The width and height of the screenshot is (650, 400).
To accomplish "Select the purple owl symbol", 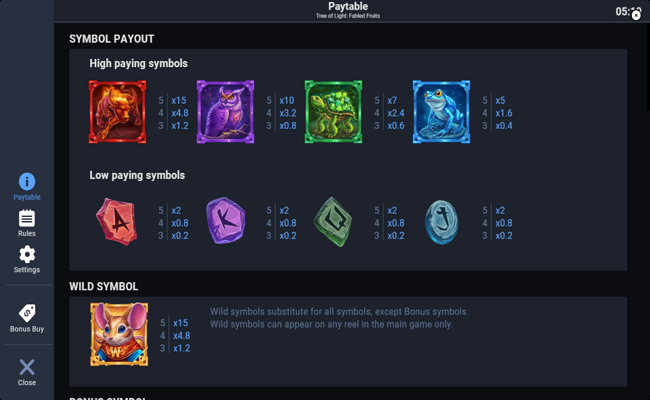I will (226, 112).
